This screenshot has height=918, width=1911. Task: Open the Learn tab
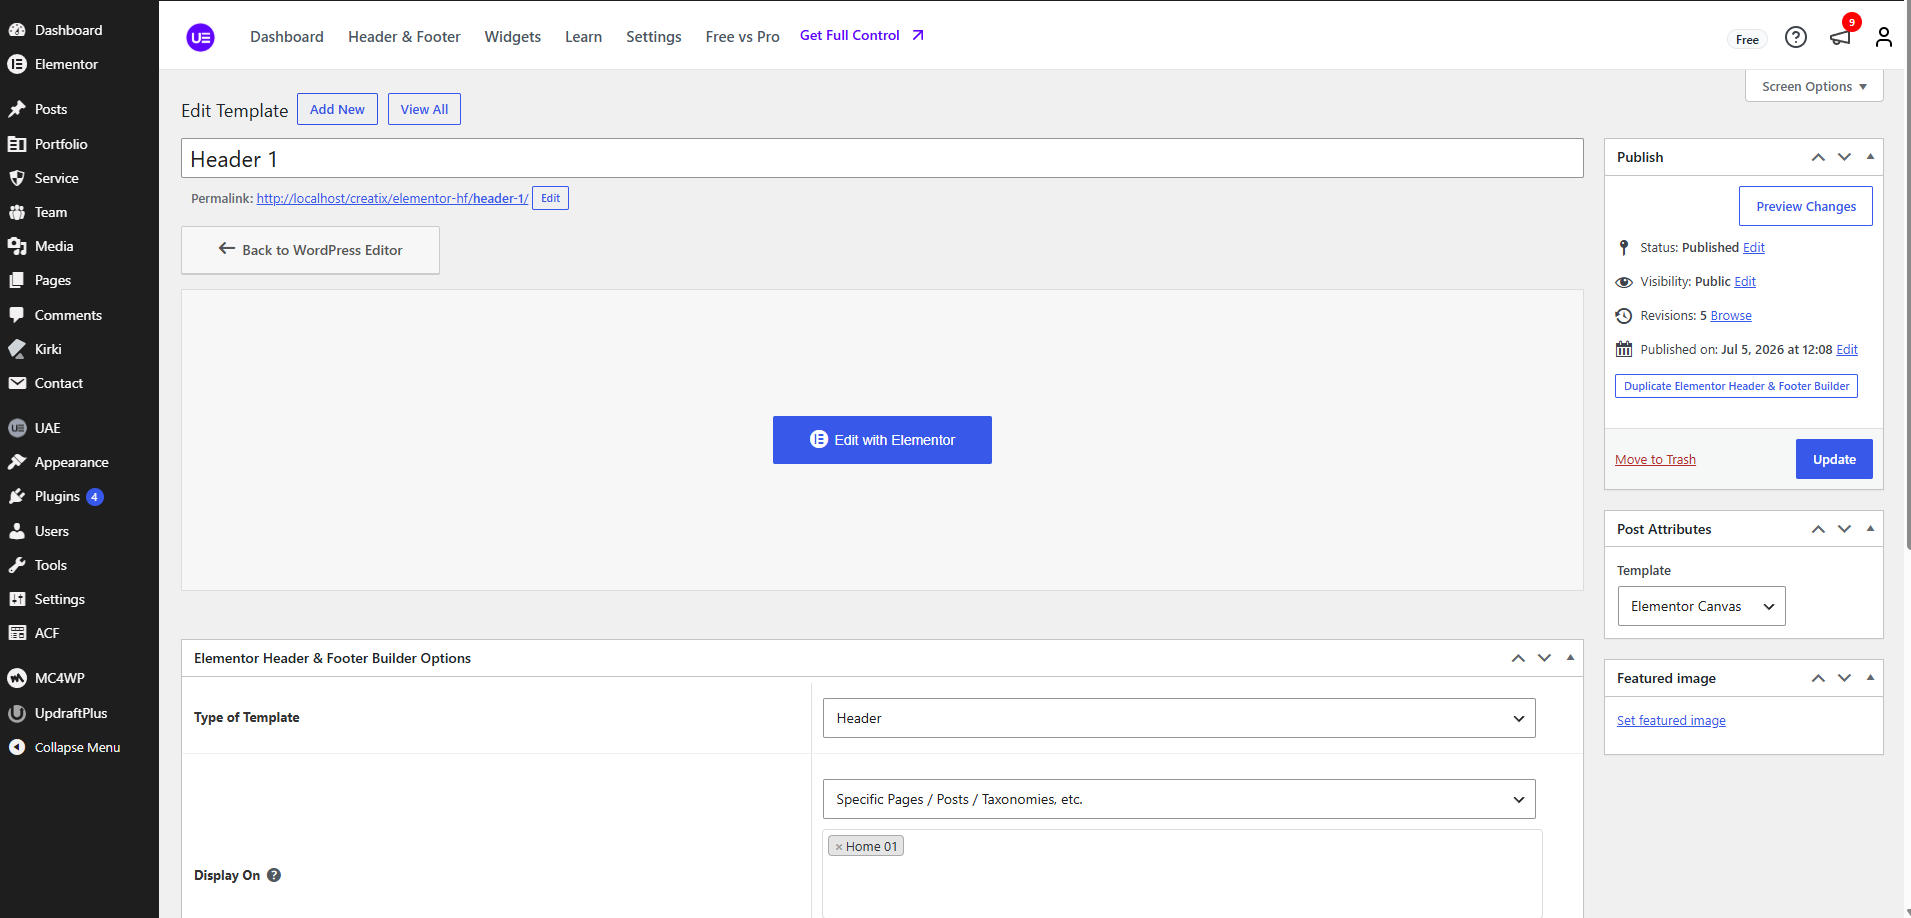[583, 37]
